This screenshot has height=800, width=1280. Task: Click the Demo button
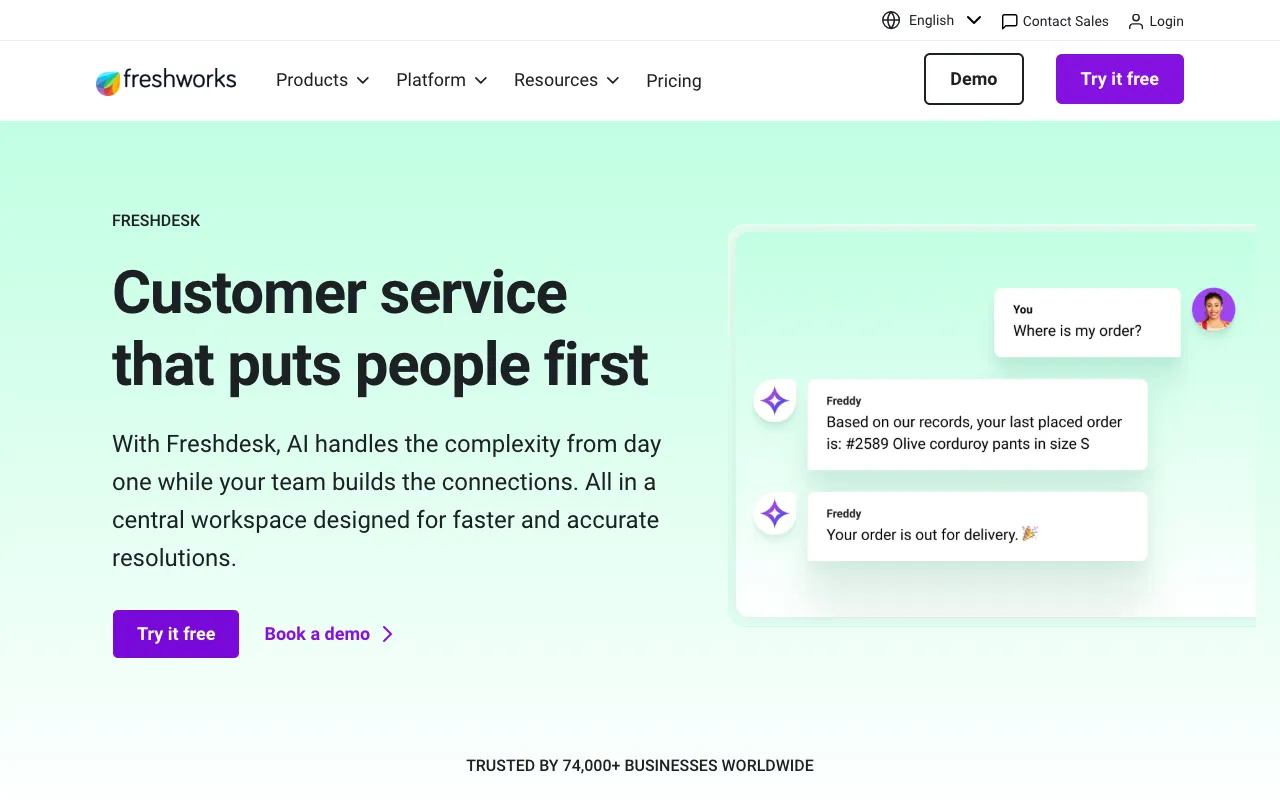(973, 78)
